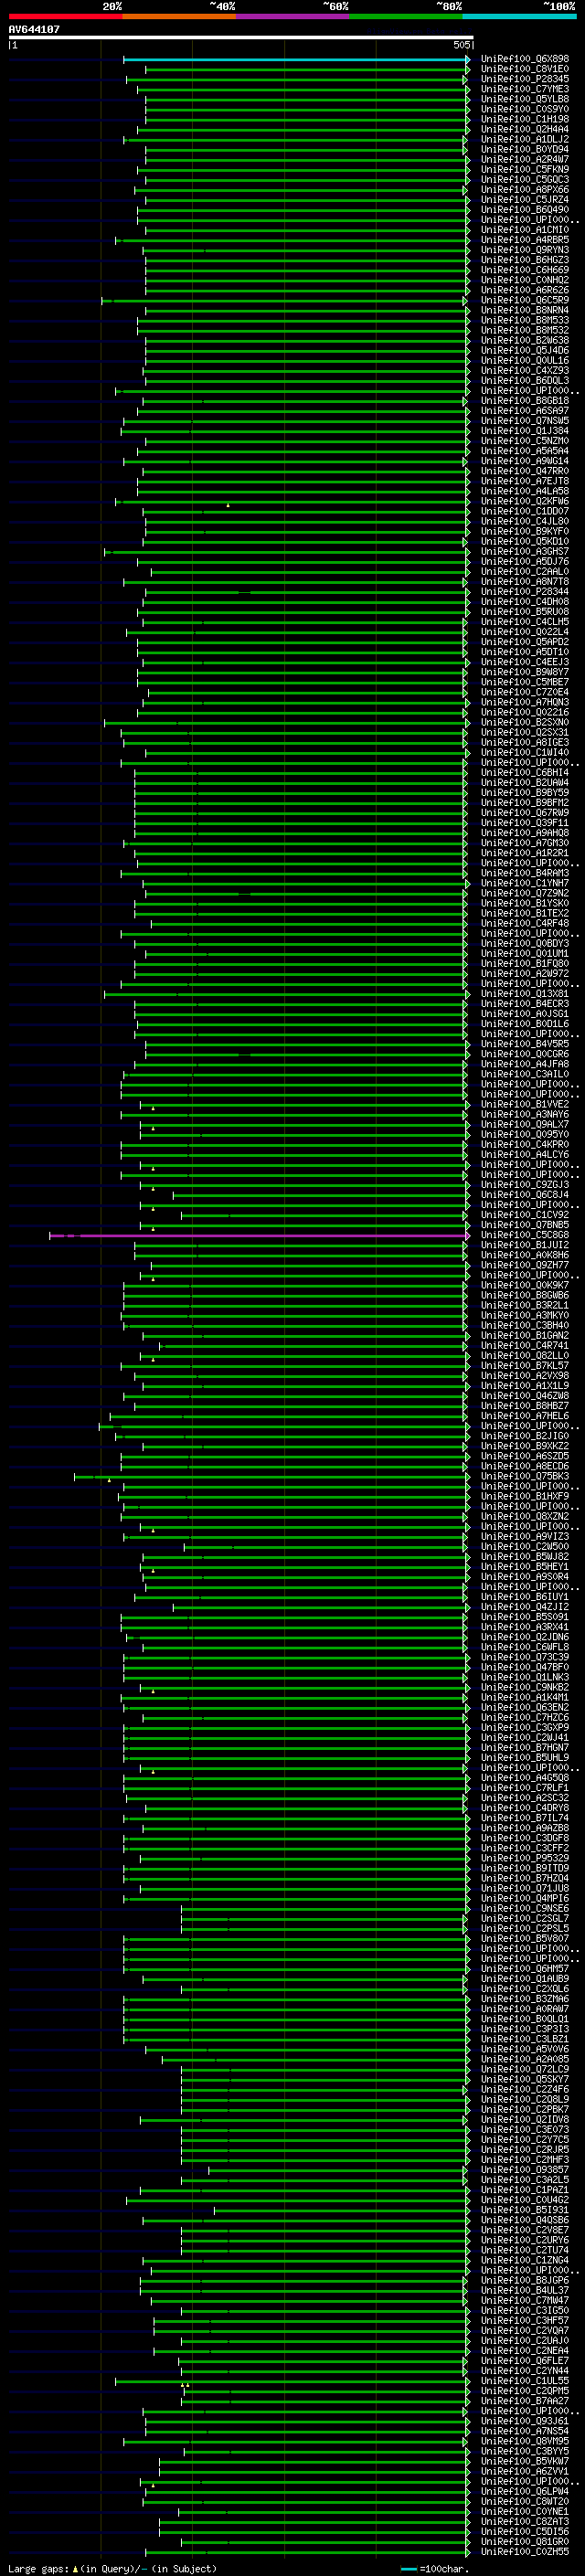
Task: Select hit label UniRef100_A7HEL6
Action: [x=524, y=1416]
